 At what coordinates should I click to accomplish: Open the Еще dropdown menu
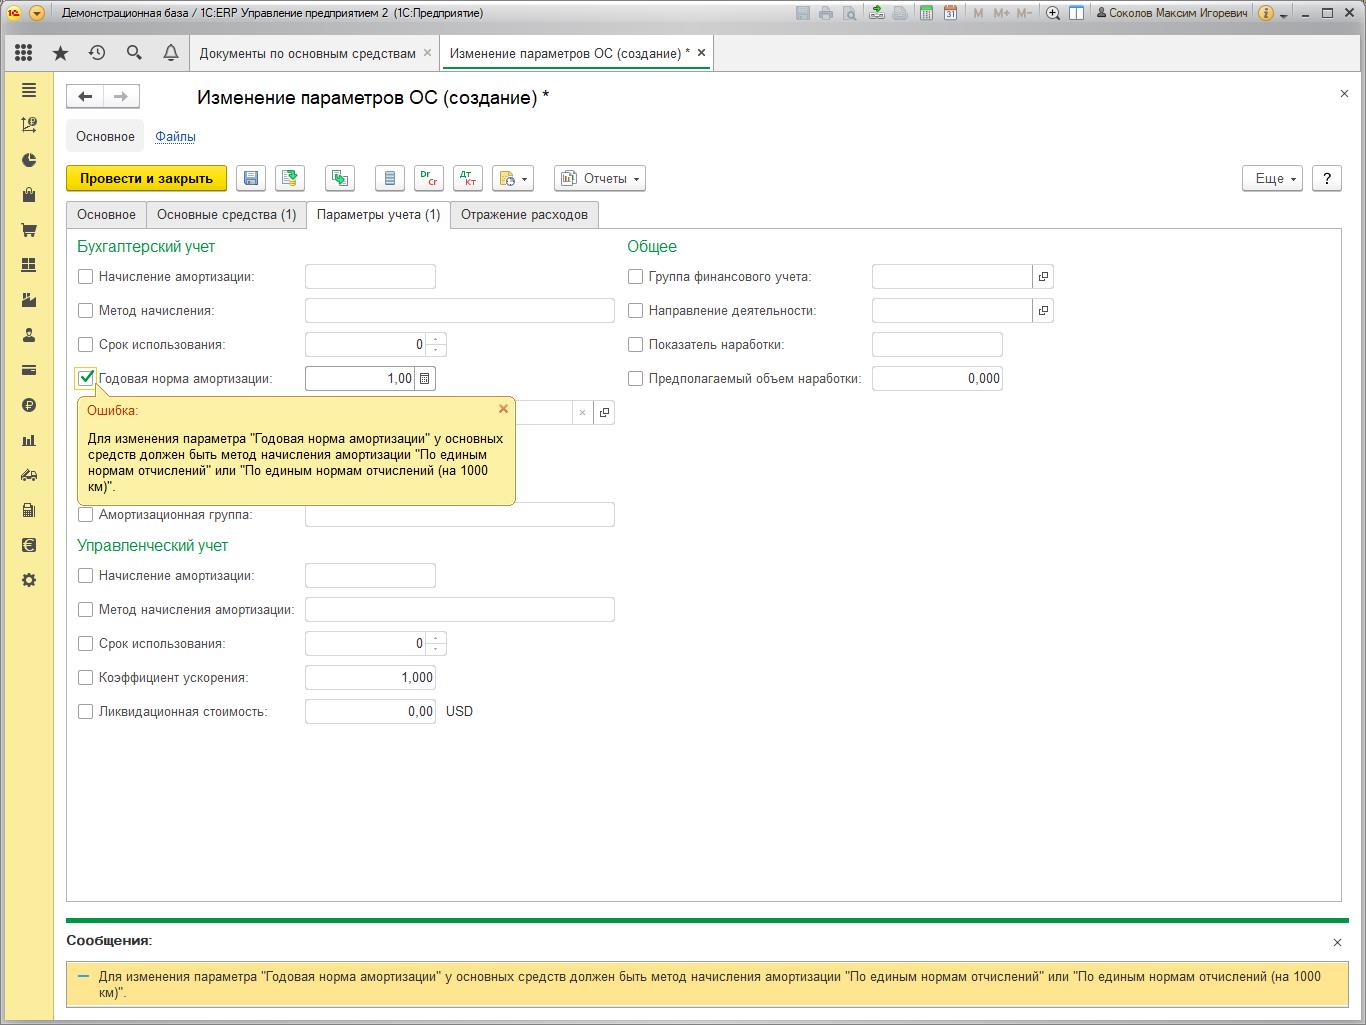[x=1273, y=178]
